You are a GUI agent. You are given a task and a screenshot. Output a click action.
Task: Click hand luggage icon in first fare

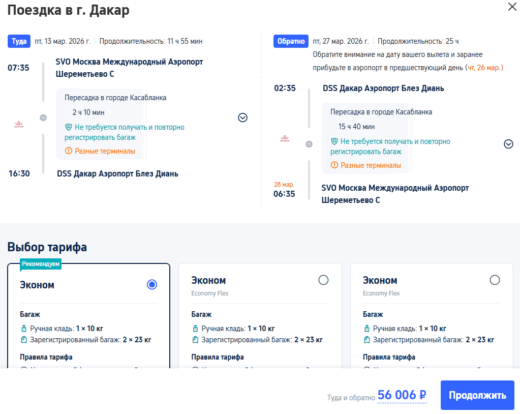coord(24,329)
